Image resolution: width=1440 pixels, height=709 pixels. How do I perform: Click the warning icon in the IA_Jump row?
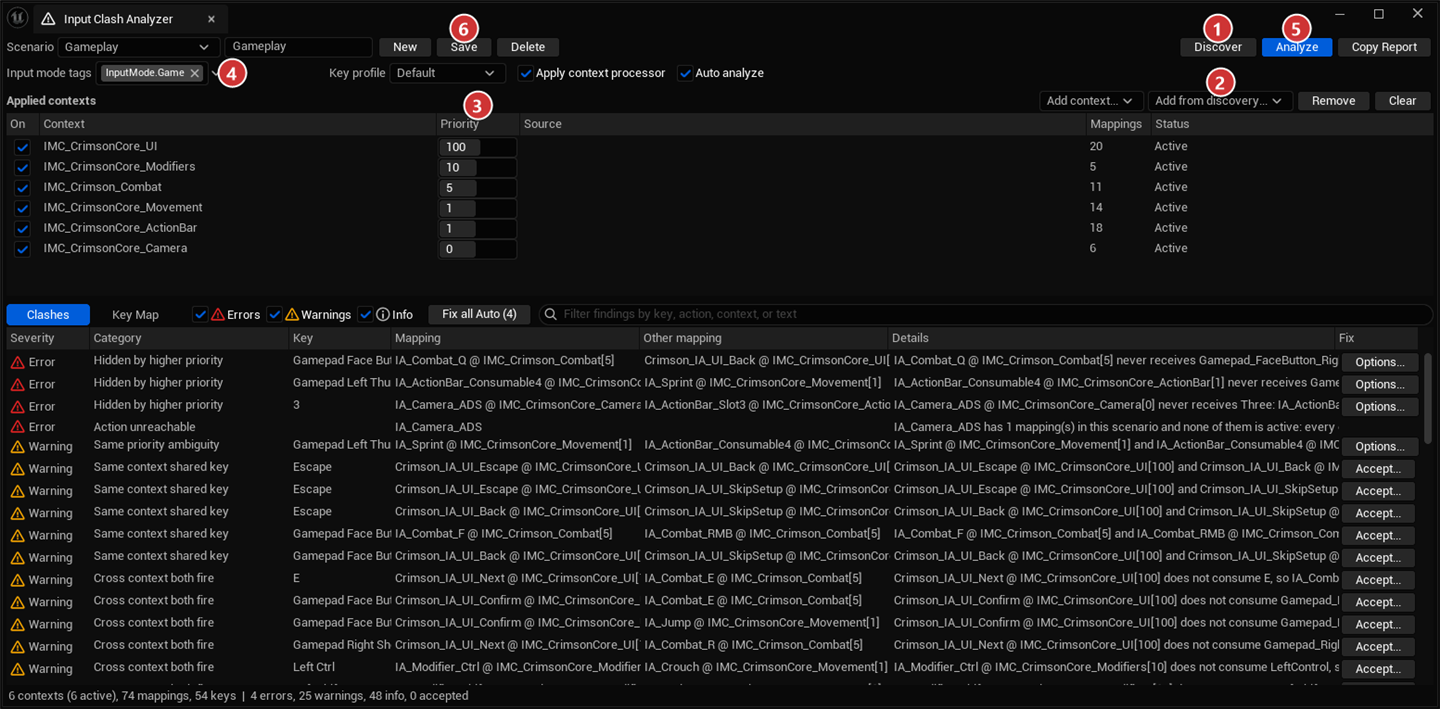17,624
